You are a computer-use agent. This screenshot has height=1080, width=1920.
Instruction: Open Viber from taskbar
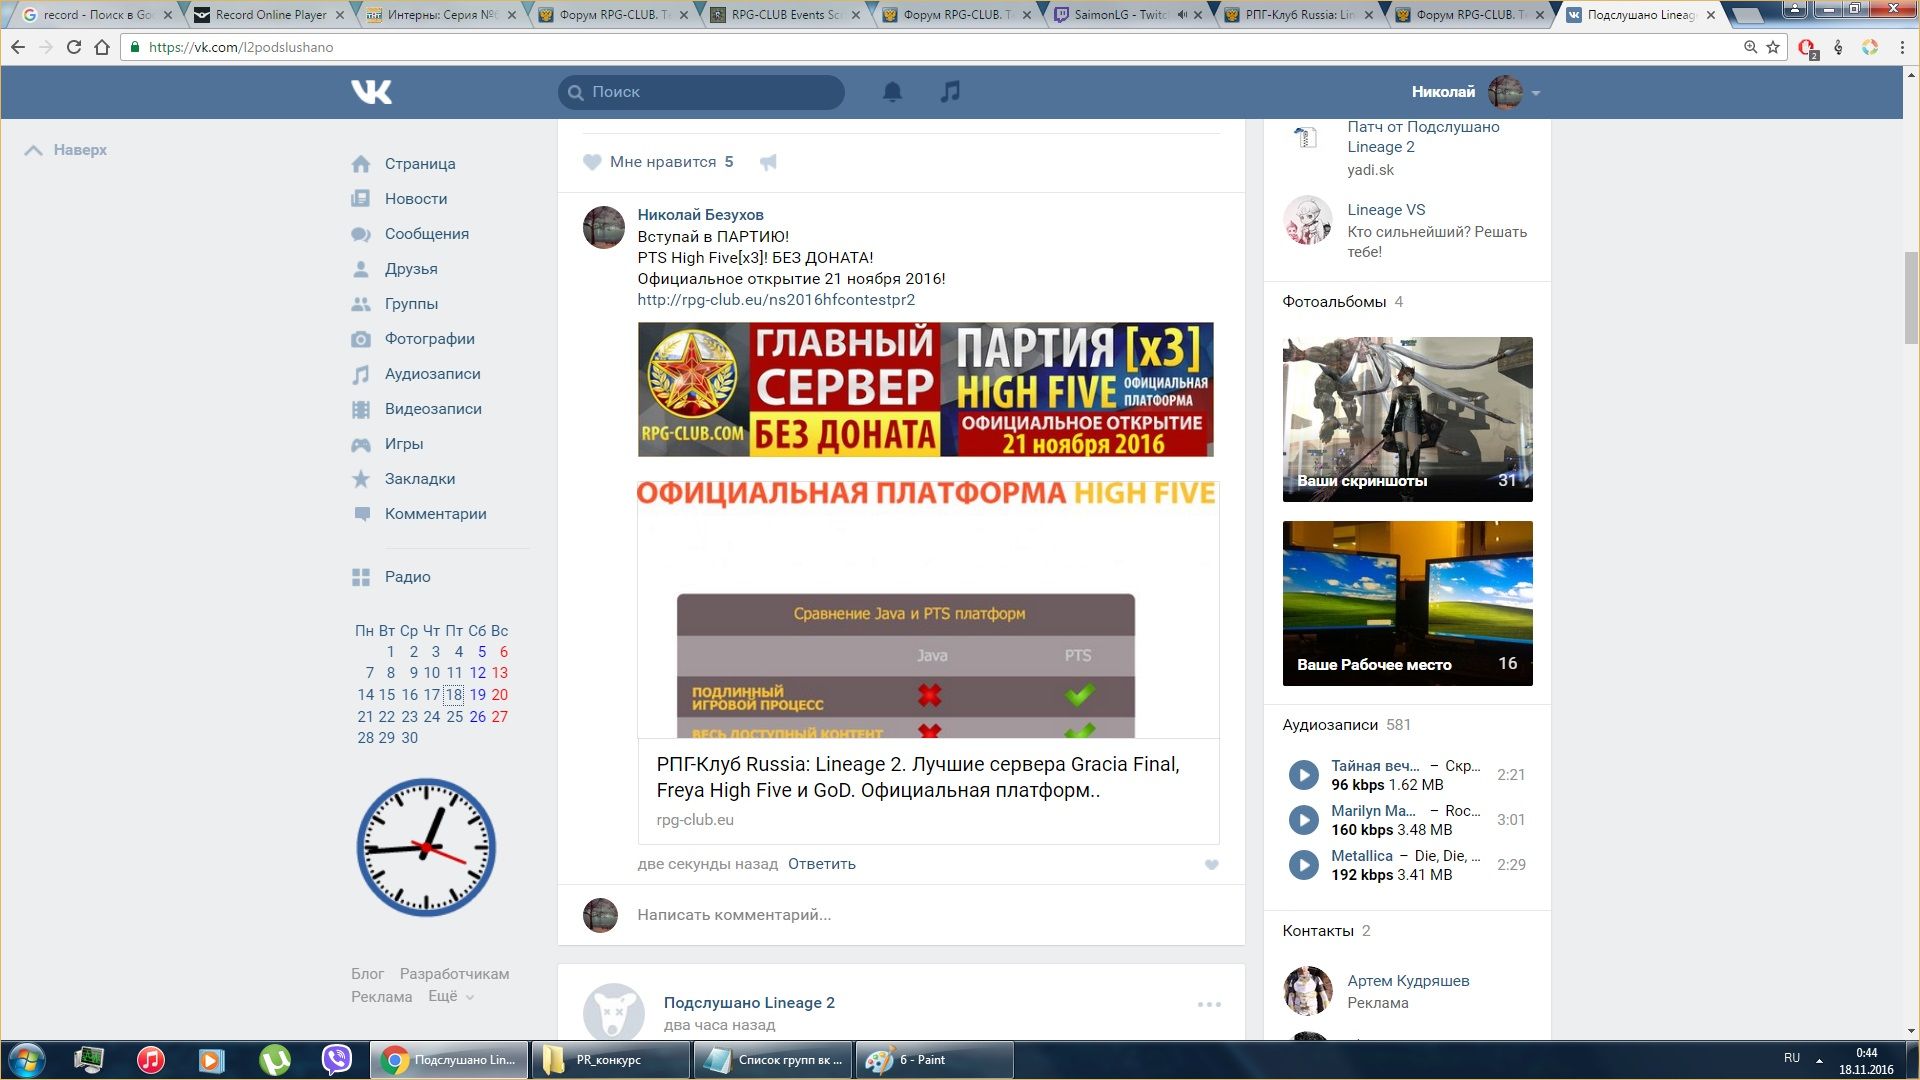pos(337,1060)
